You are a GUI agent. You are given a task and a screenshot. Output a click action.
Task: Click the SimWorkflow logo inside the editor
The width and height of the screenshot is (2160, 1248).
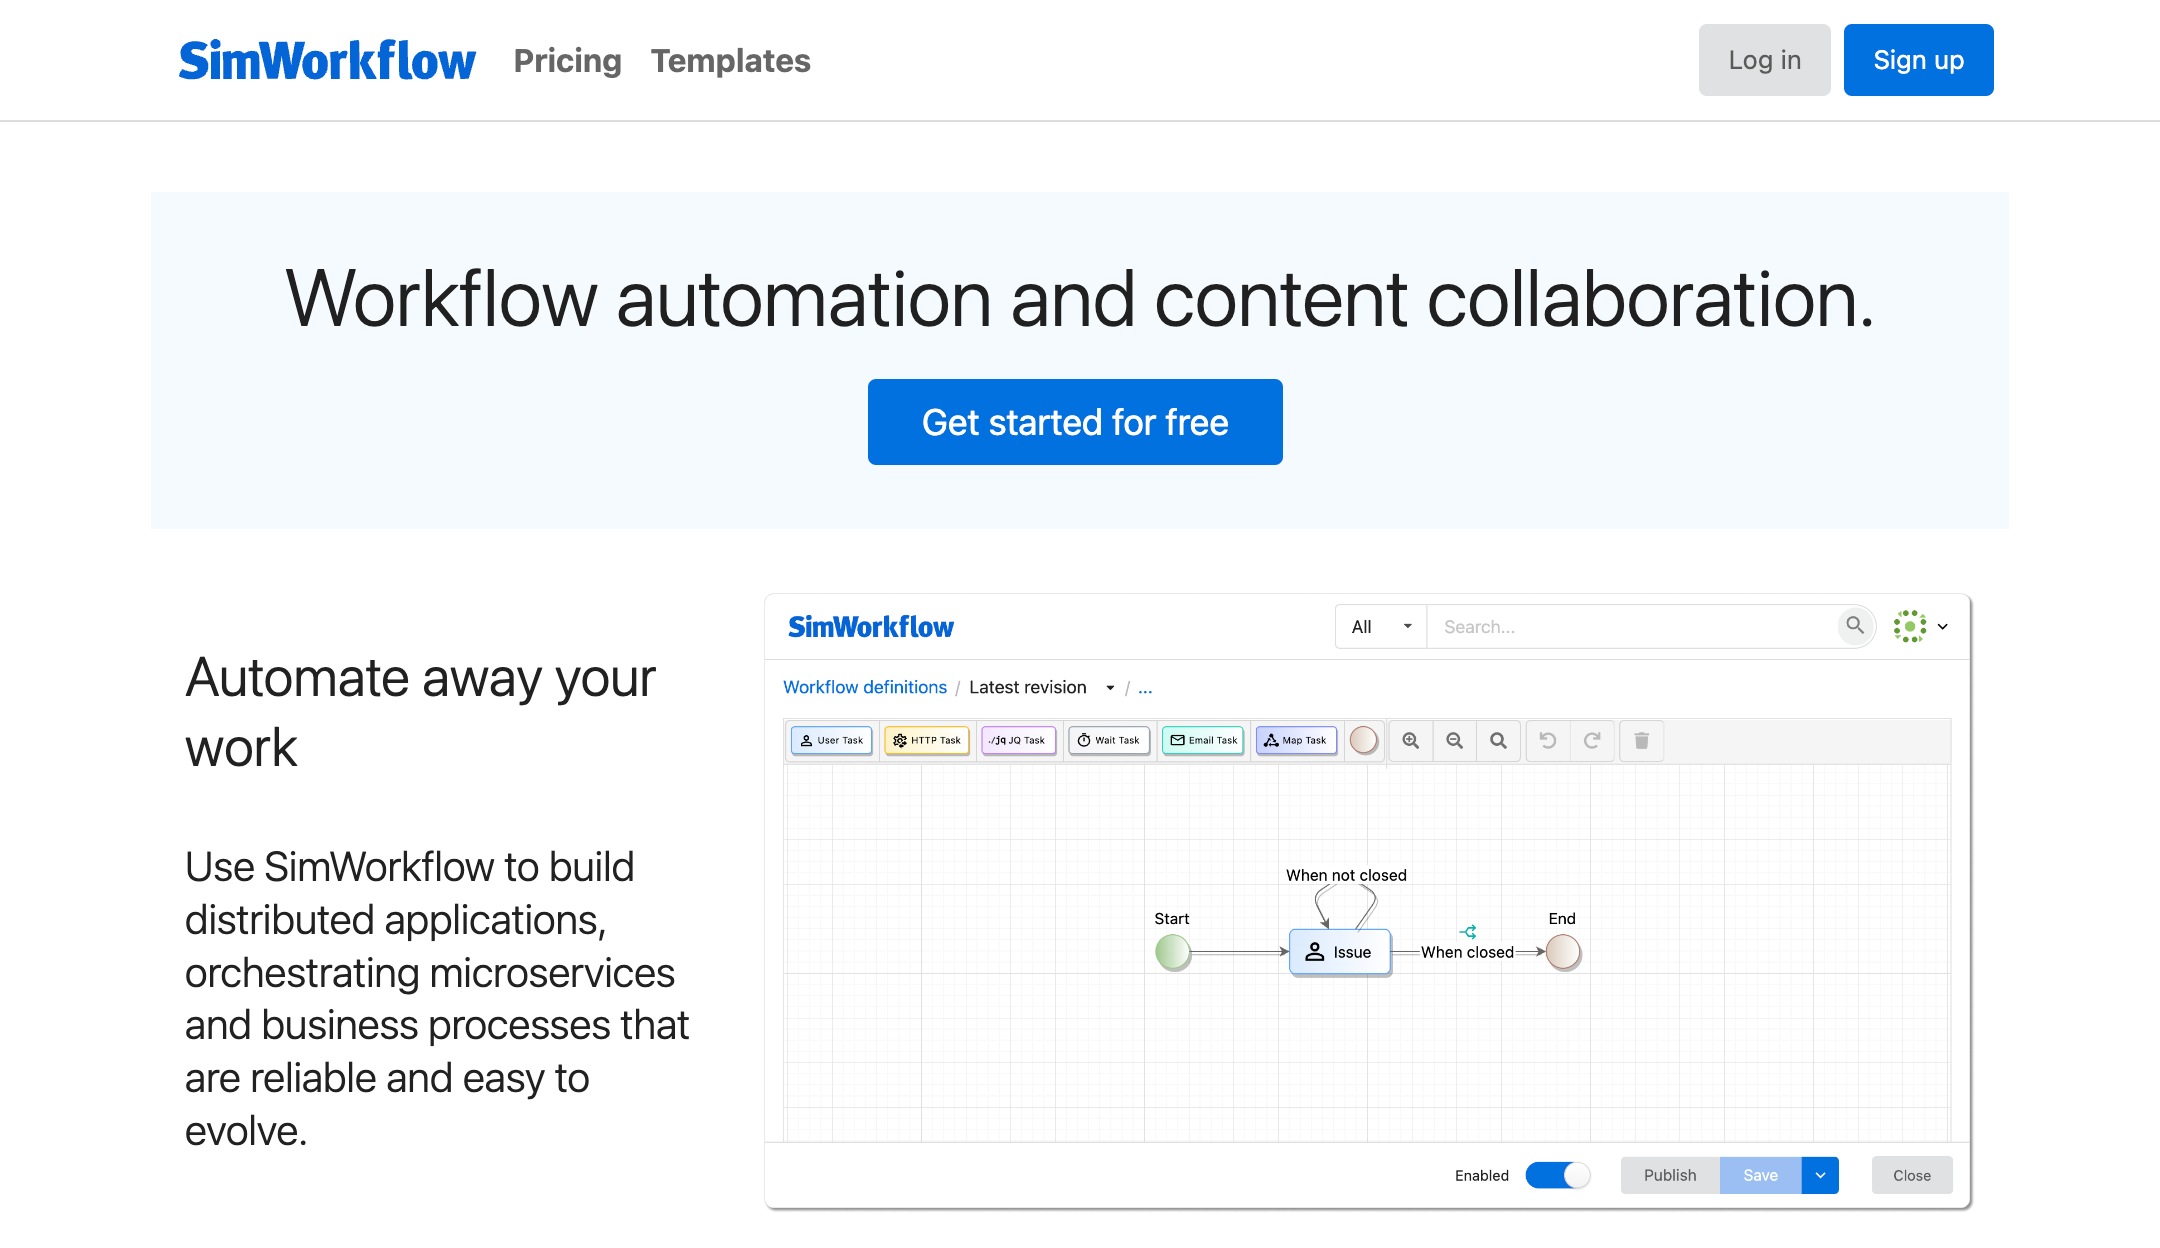(x=870, y=627)
